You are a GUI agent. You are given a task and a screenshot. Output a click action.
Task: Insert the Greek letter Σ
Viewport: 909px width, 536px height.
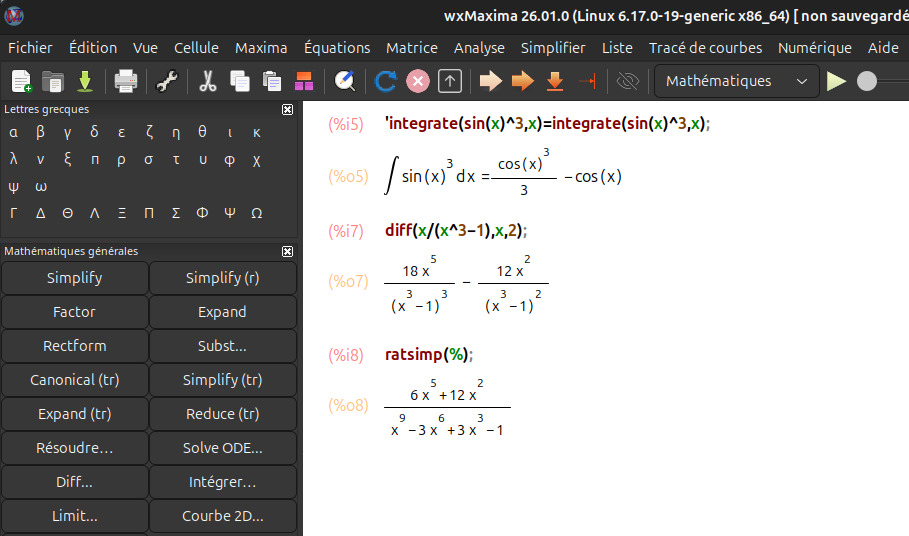tap(175, 212)
